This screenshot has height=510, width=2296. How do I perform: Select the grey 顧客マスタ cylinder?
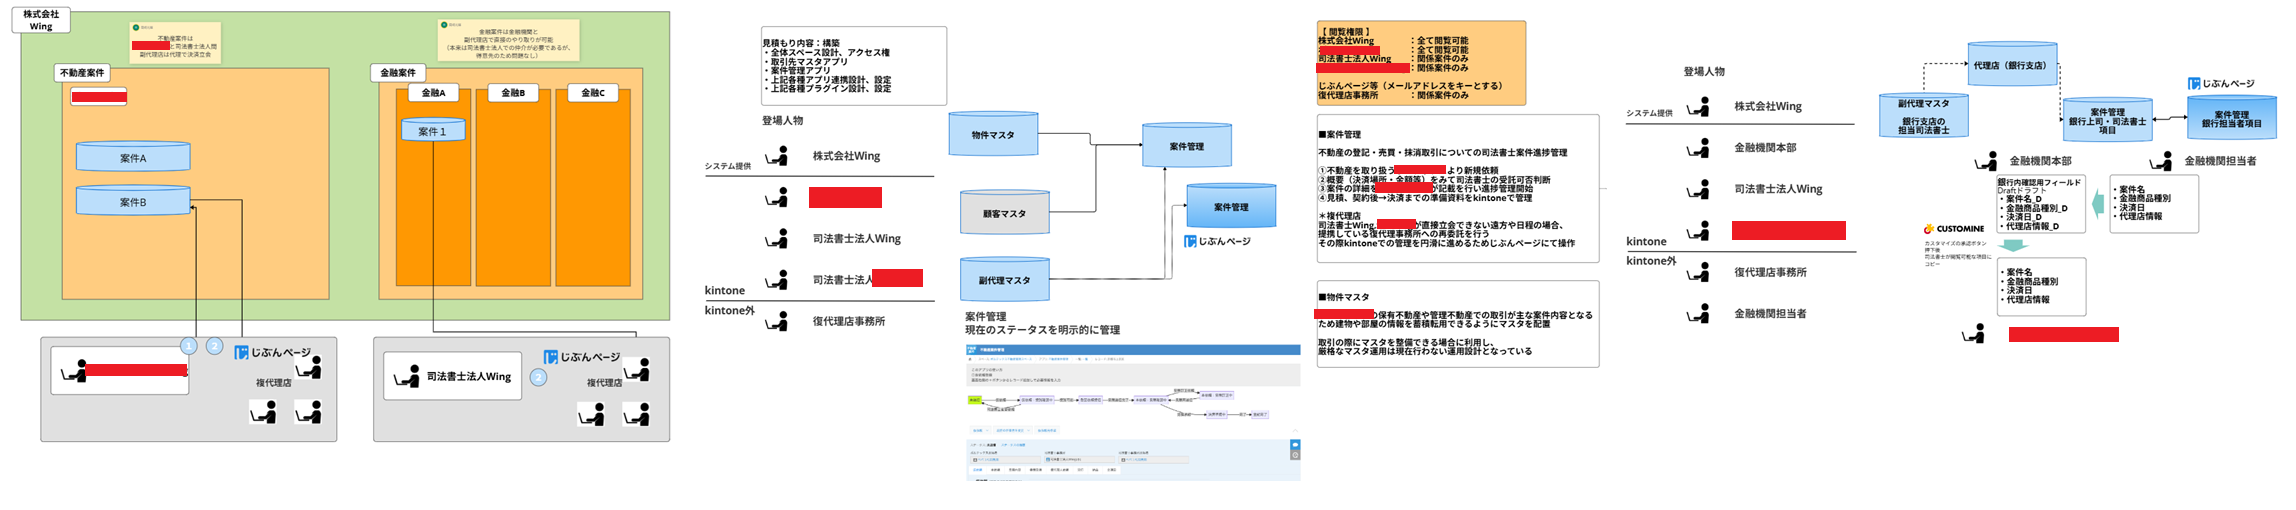point(1004,213)
